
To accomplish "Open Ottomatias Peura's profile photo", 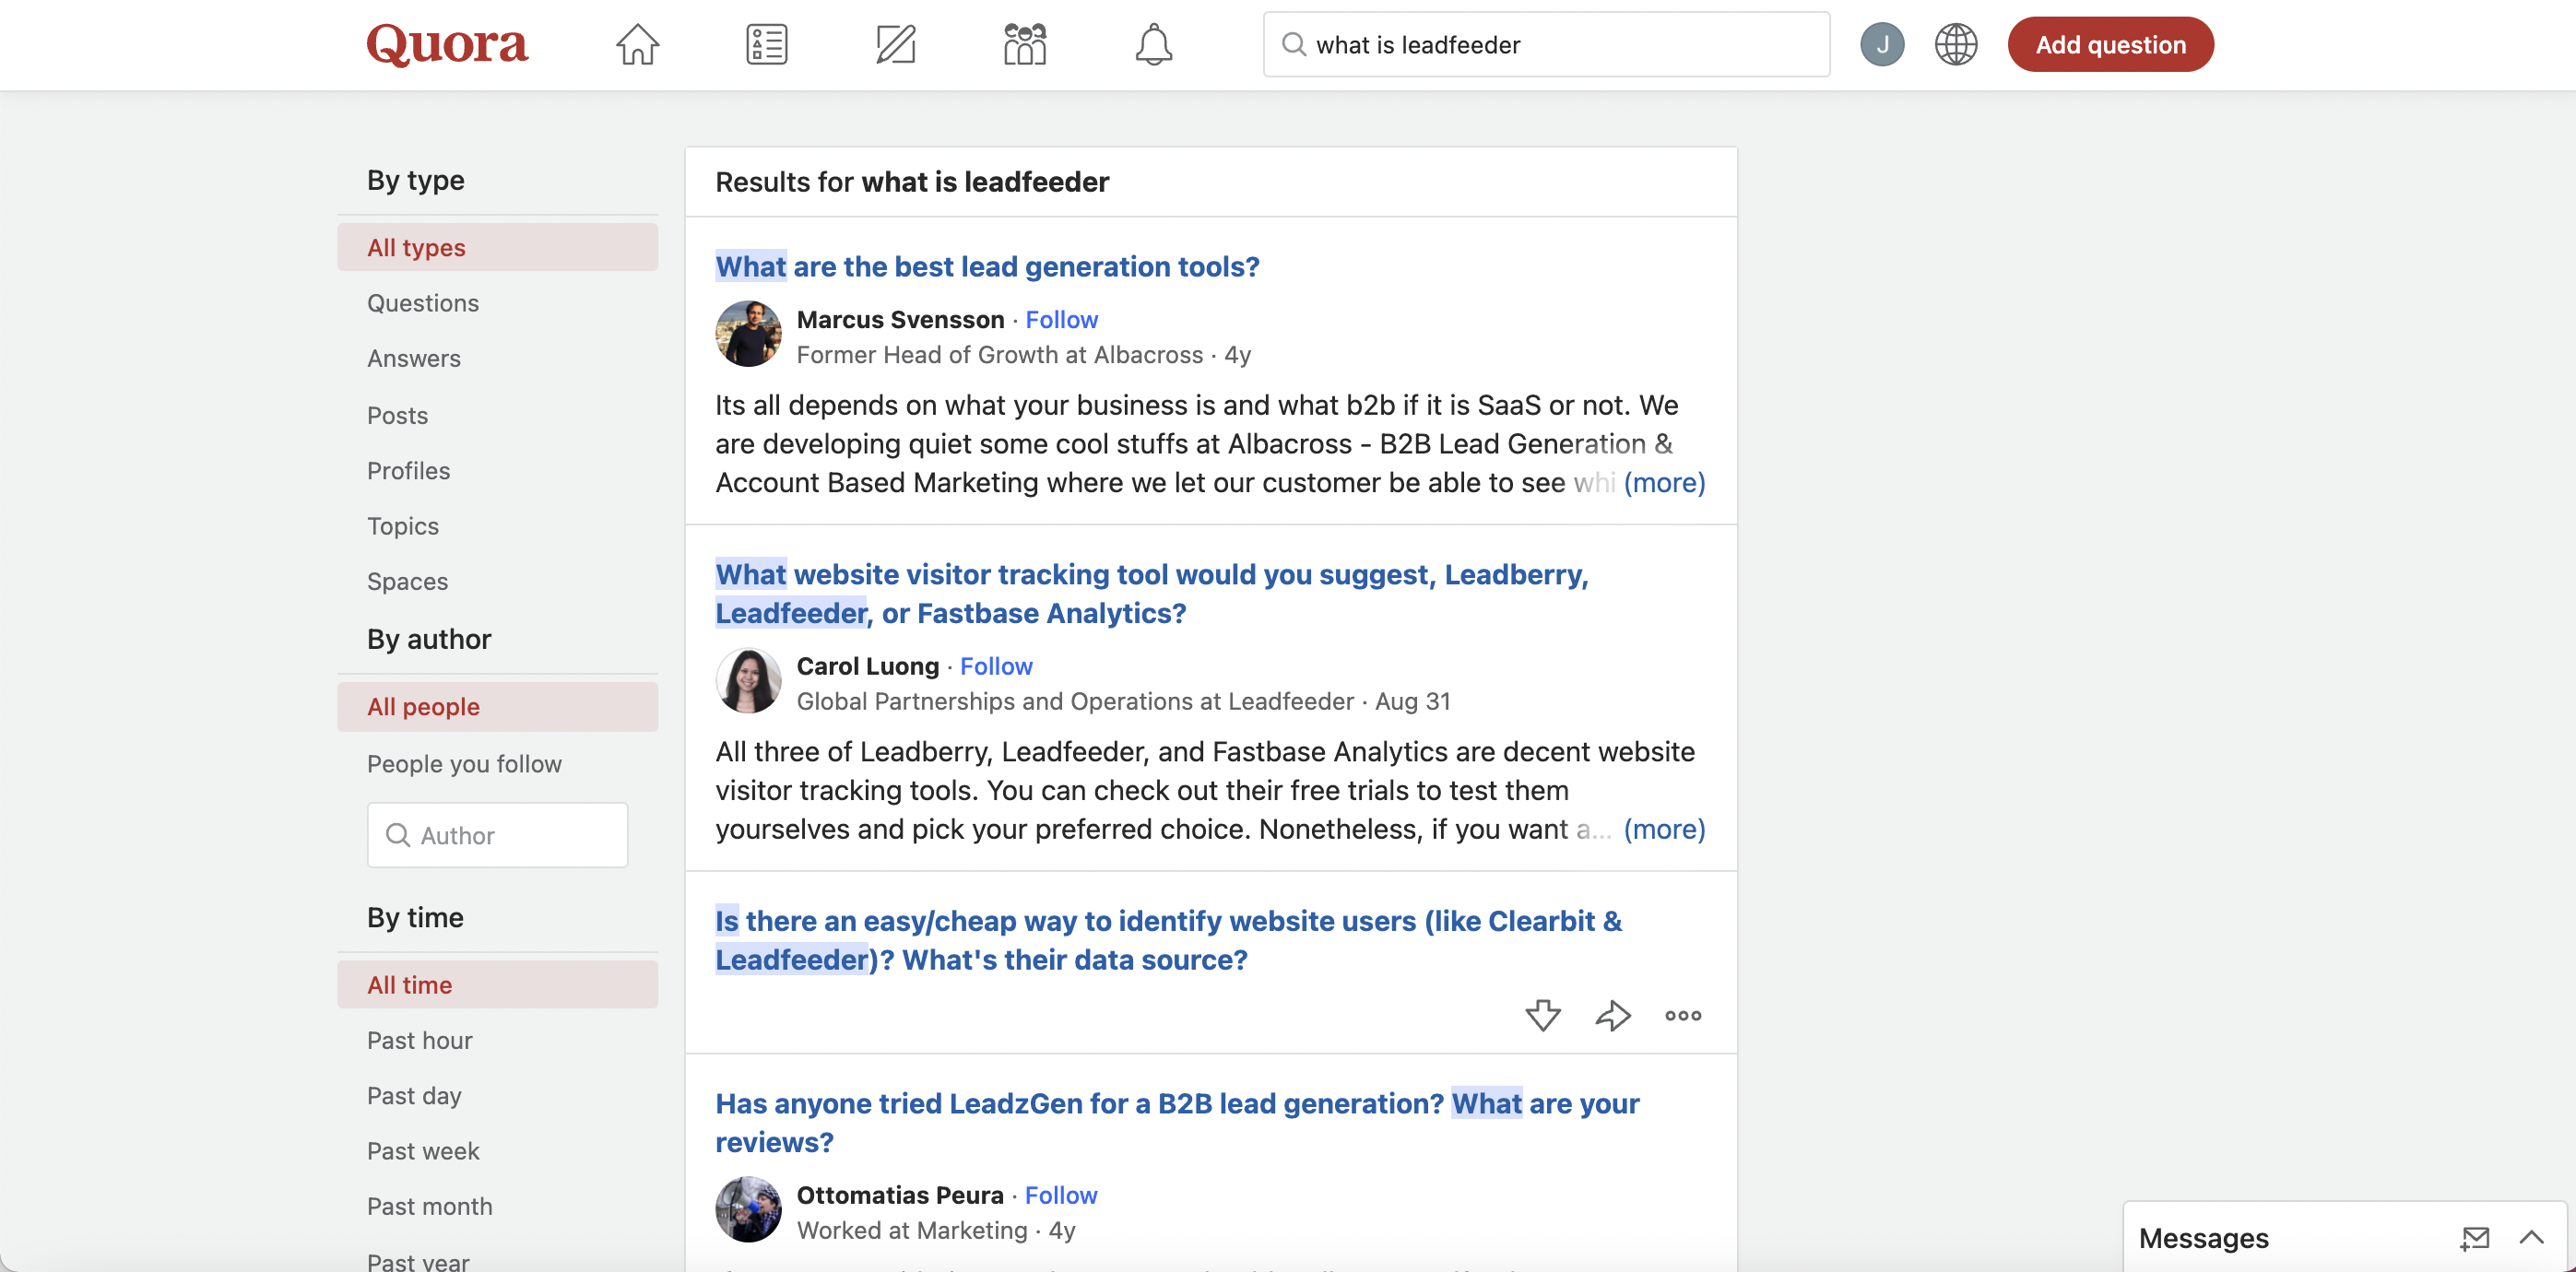I will click(x=748, y=1209).
